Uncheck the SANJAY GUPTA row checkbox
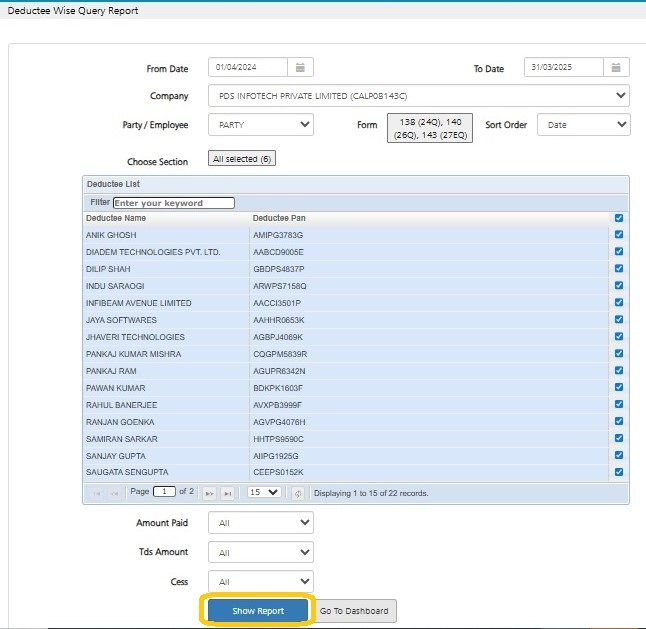This screenshot has width=646, height=629. tap(619, 455)
